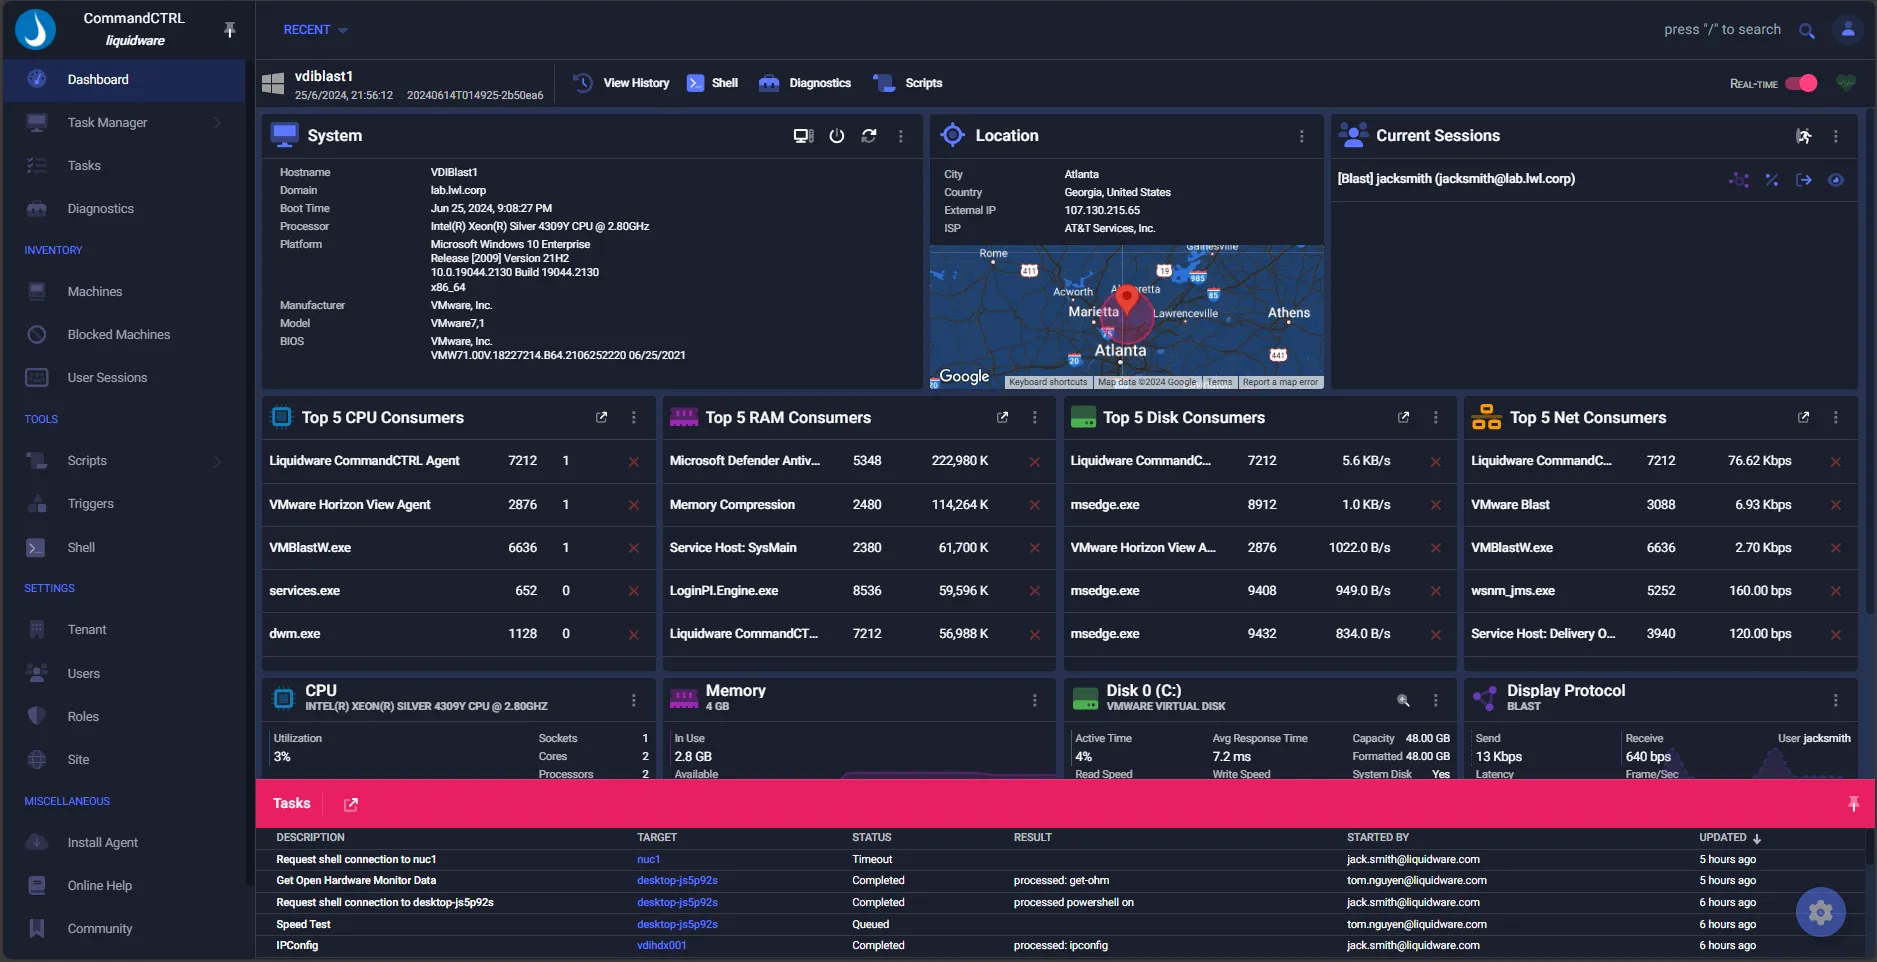Expand the Scripts sidebar item chevron
Viewport: 1877px width, 962px height.
click(x=217, y=461)
